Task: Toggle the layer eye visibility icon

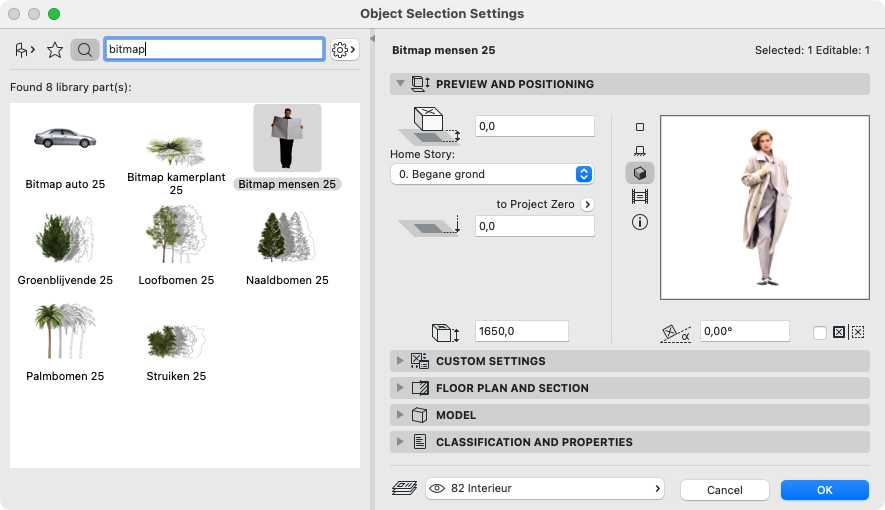Action: coord(437,489)
